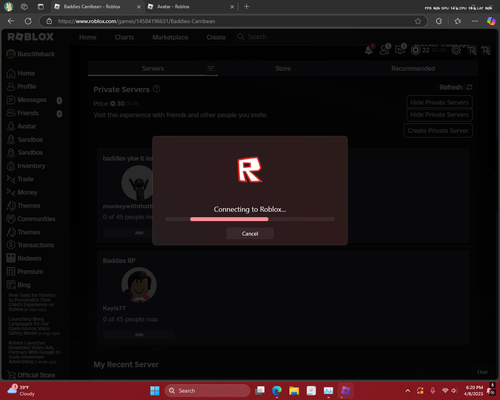The height and width of the screenshot is (400, 500).
Task: Open a new browser tab
Action: point(247,7)
